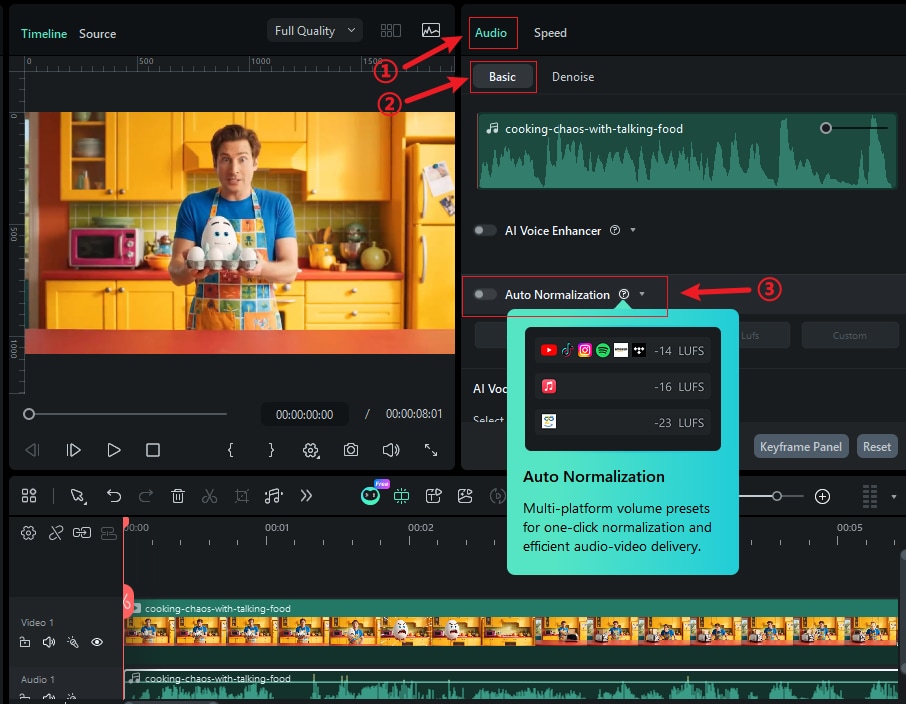Click the preview playback progress slider
Screen dimensions: 906x704
click(x=125, y=414)
